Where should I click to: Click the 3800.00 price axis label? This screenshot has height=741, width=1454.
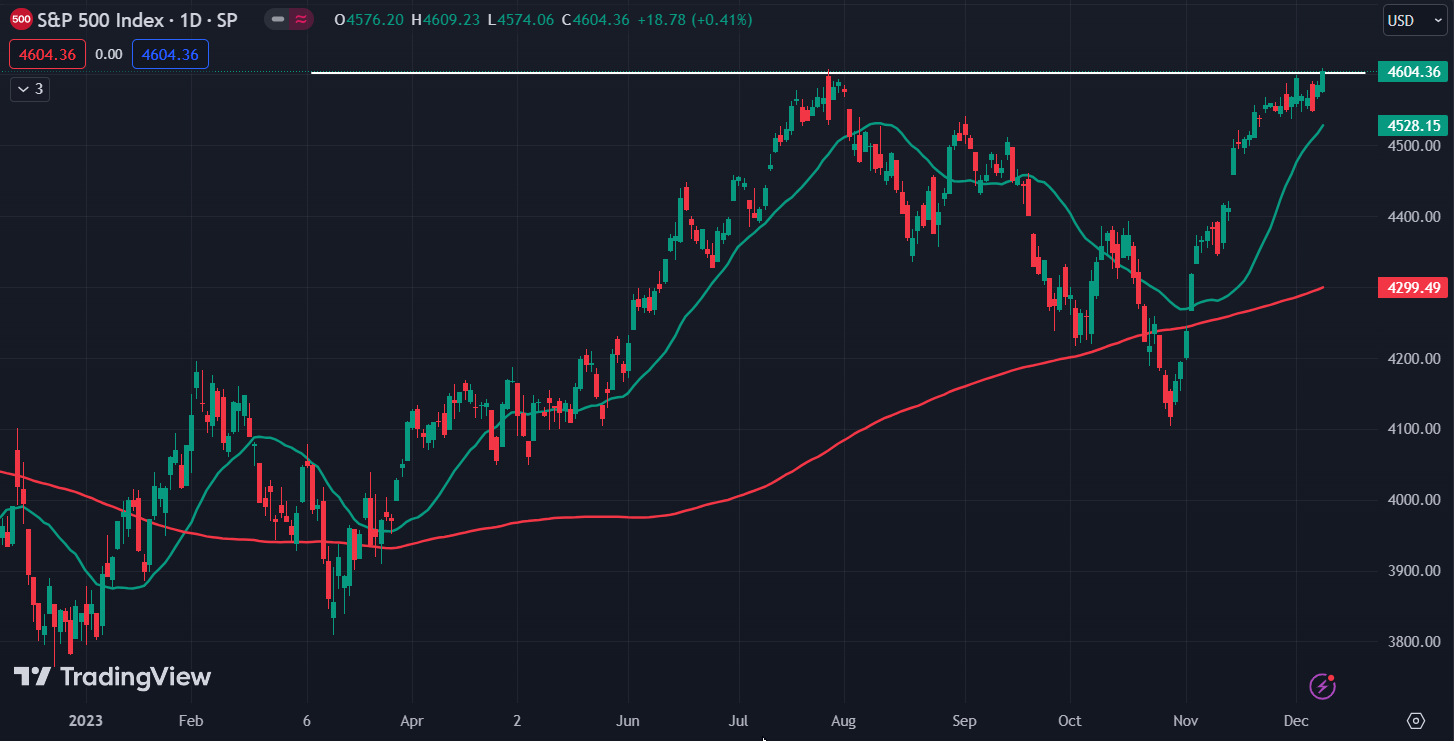point(1416,642)
